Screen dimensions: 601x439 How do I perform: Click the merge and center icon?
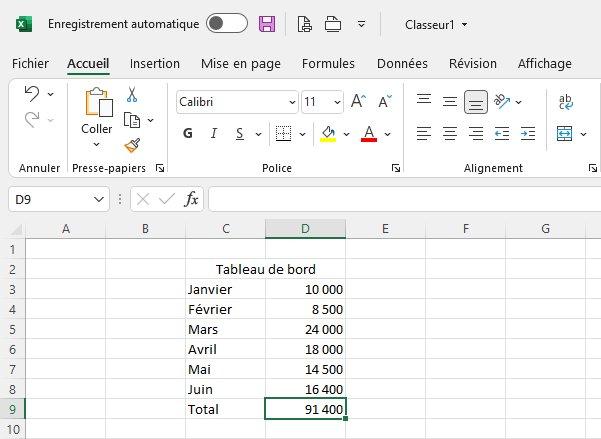(564, 133)
